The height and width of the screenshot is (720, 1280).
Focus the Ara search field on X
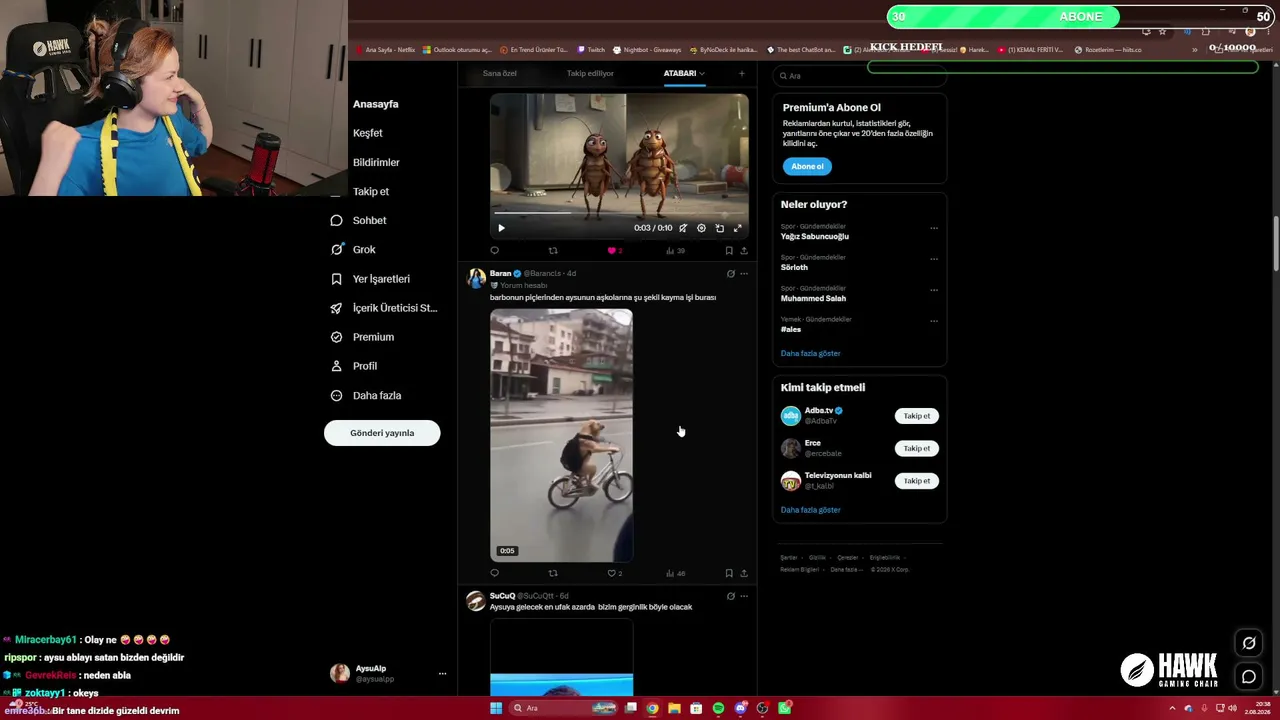coord(860,76)
